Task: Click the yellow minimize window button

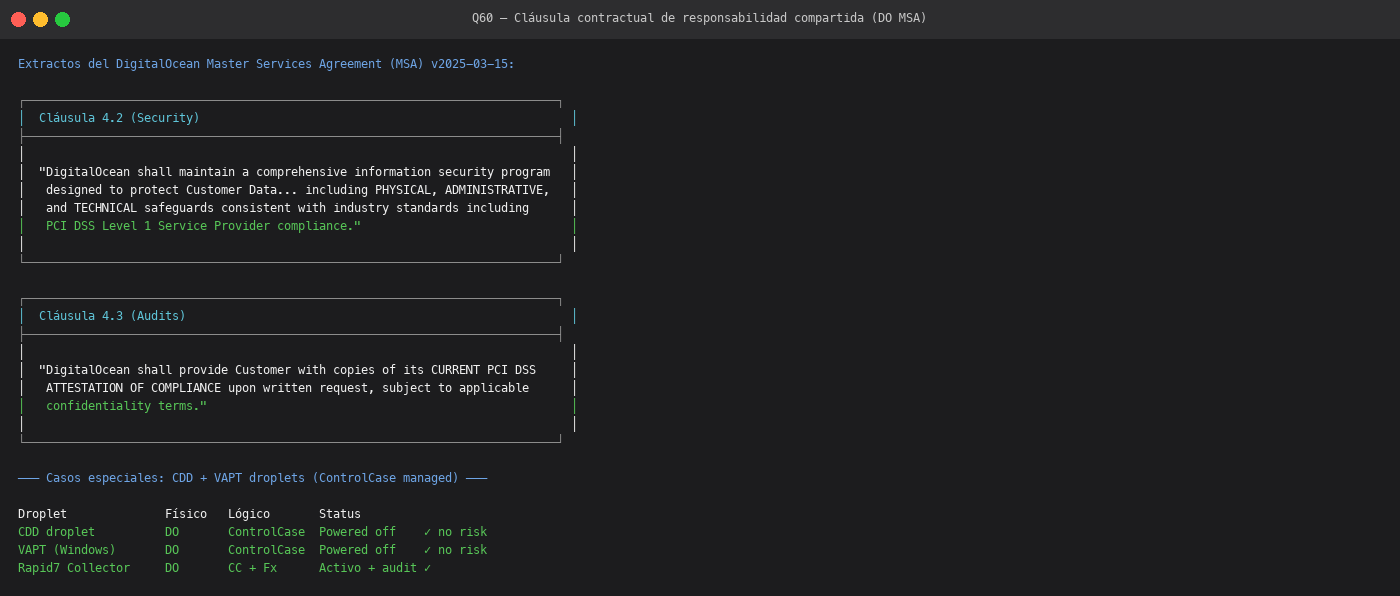Action: pyautogui.click(x=40, y=19)
